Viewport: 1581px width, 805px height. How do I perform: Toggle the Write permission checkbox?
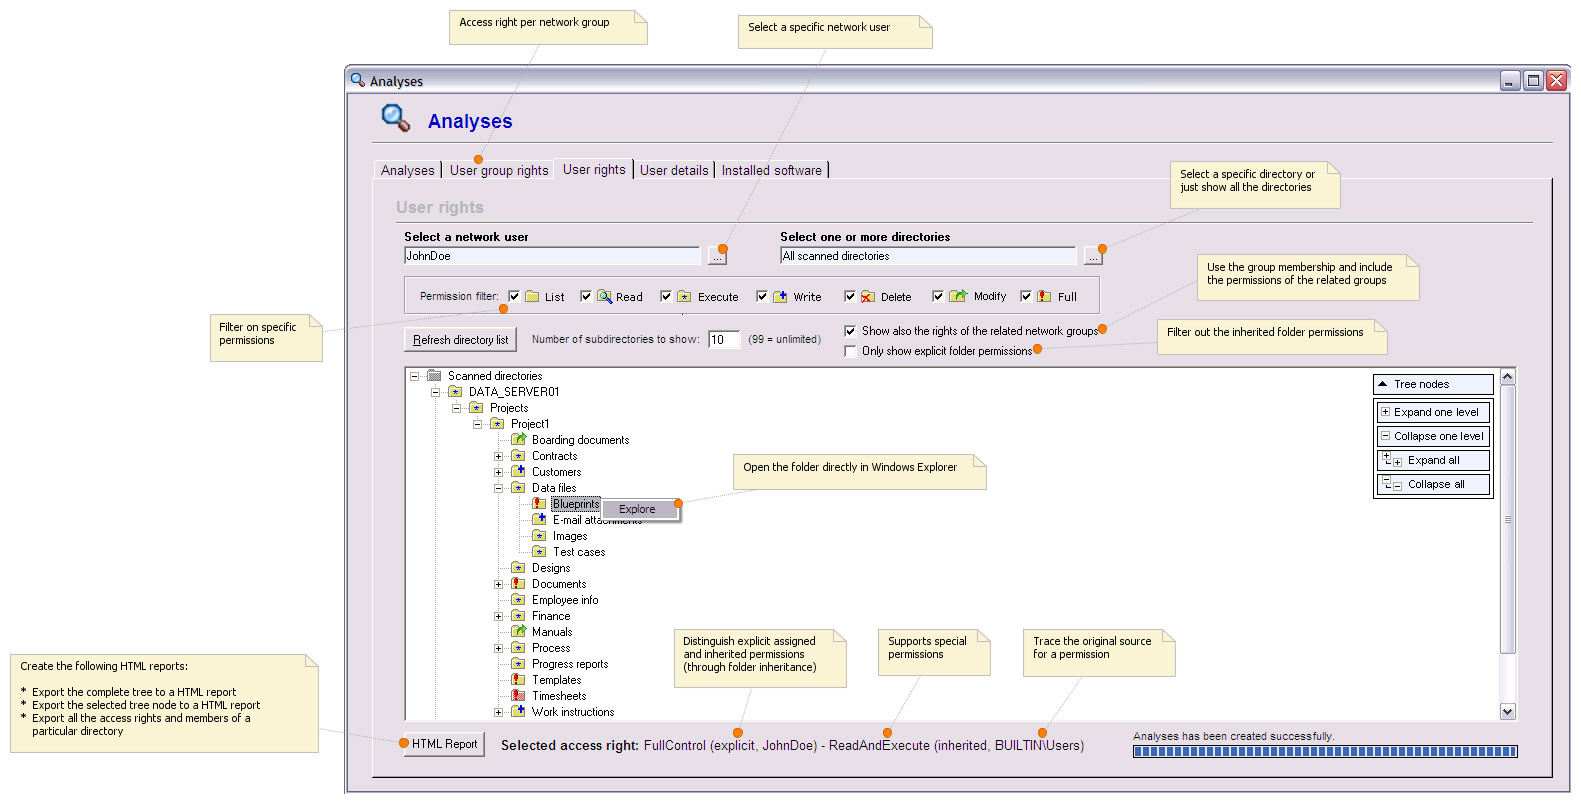click(x=762, y=296)
